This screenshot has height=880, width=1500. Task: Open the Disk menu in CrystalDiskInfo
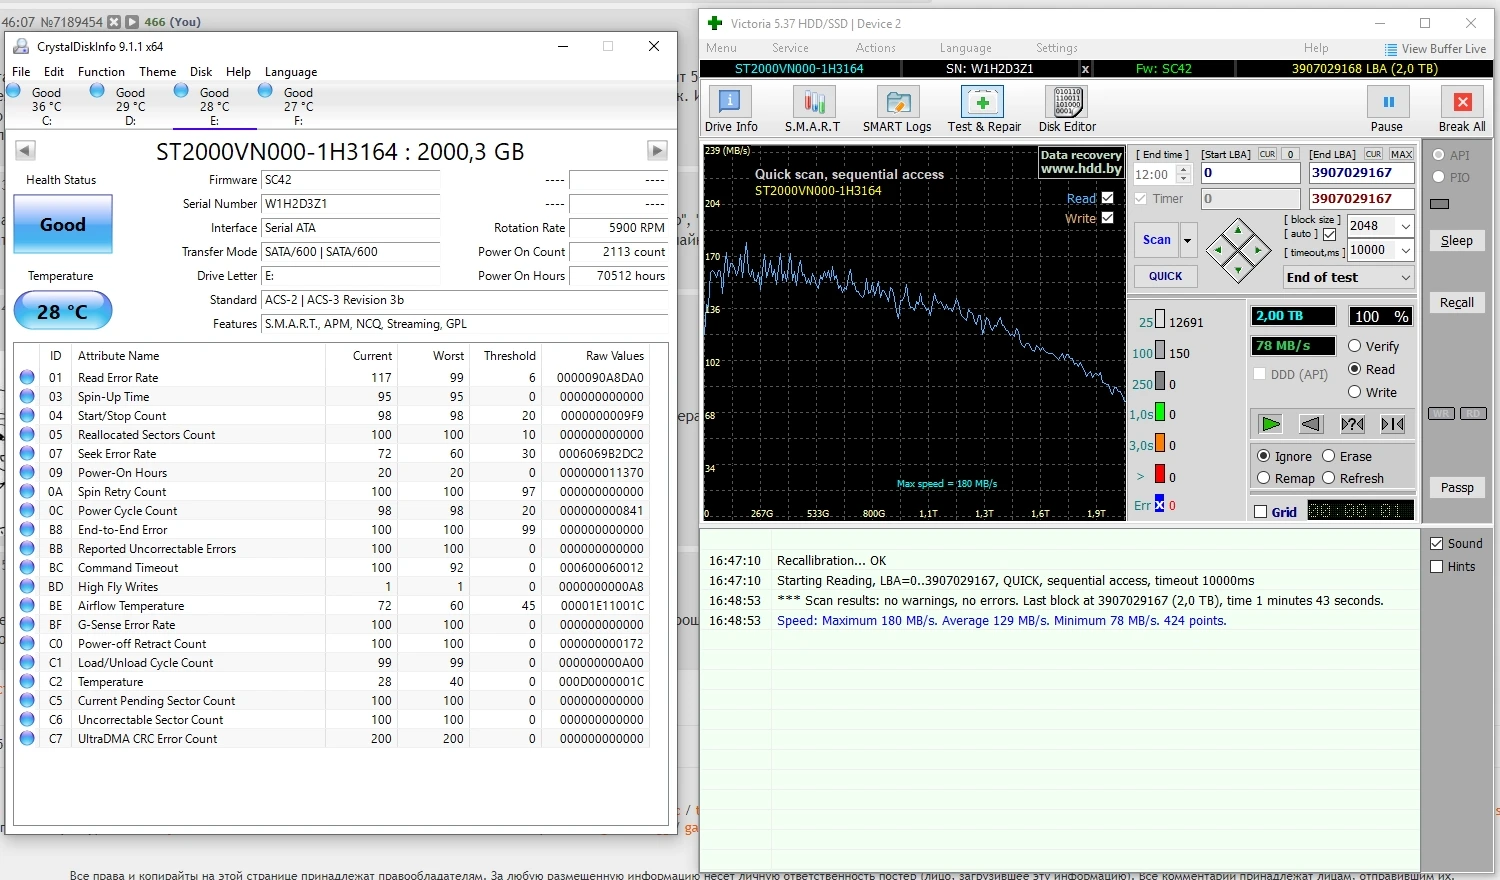point(201,72)
